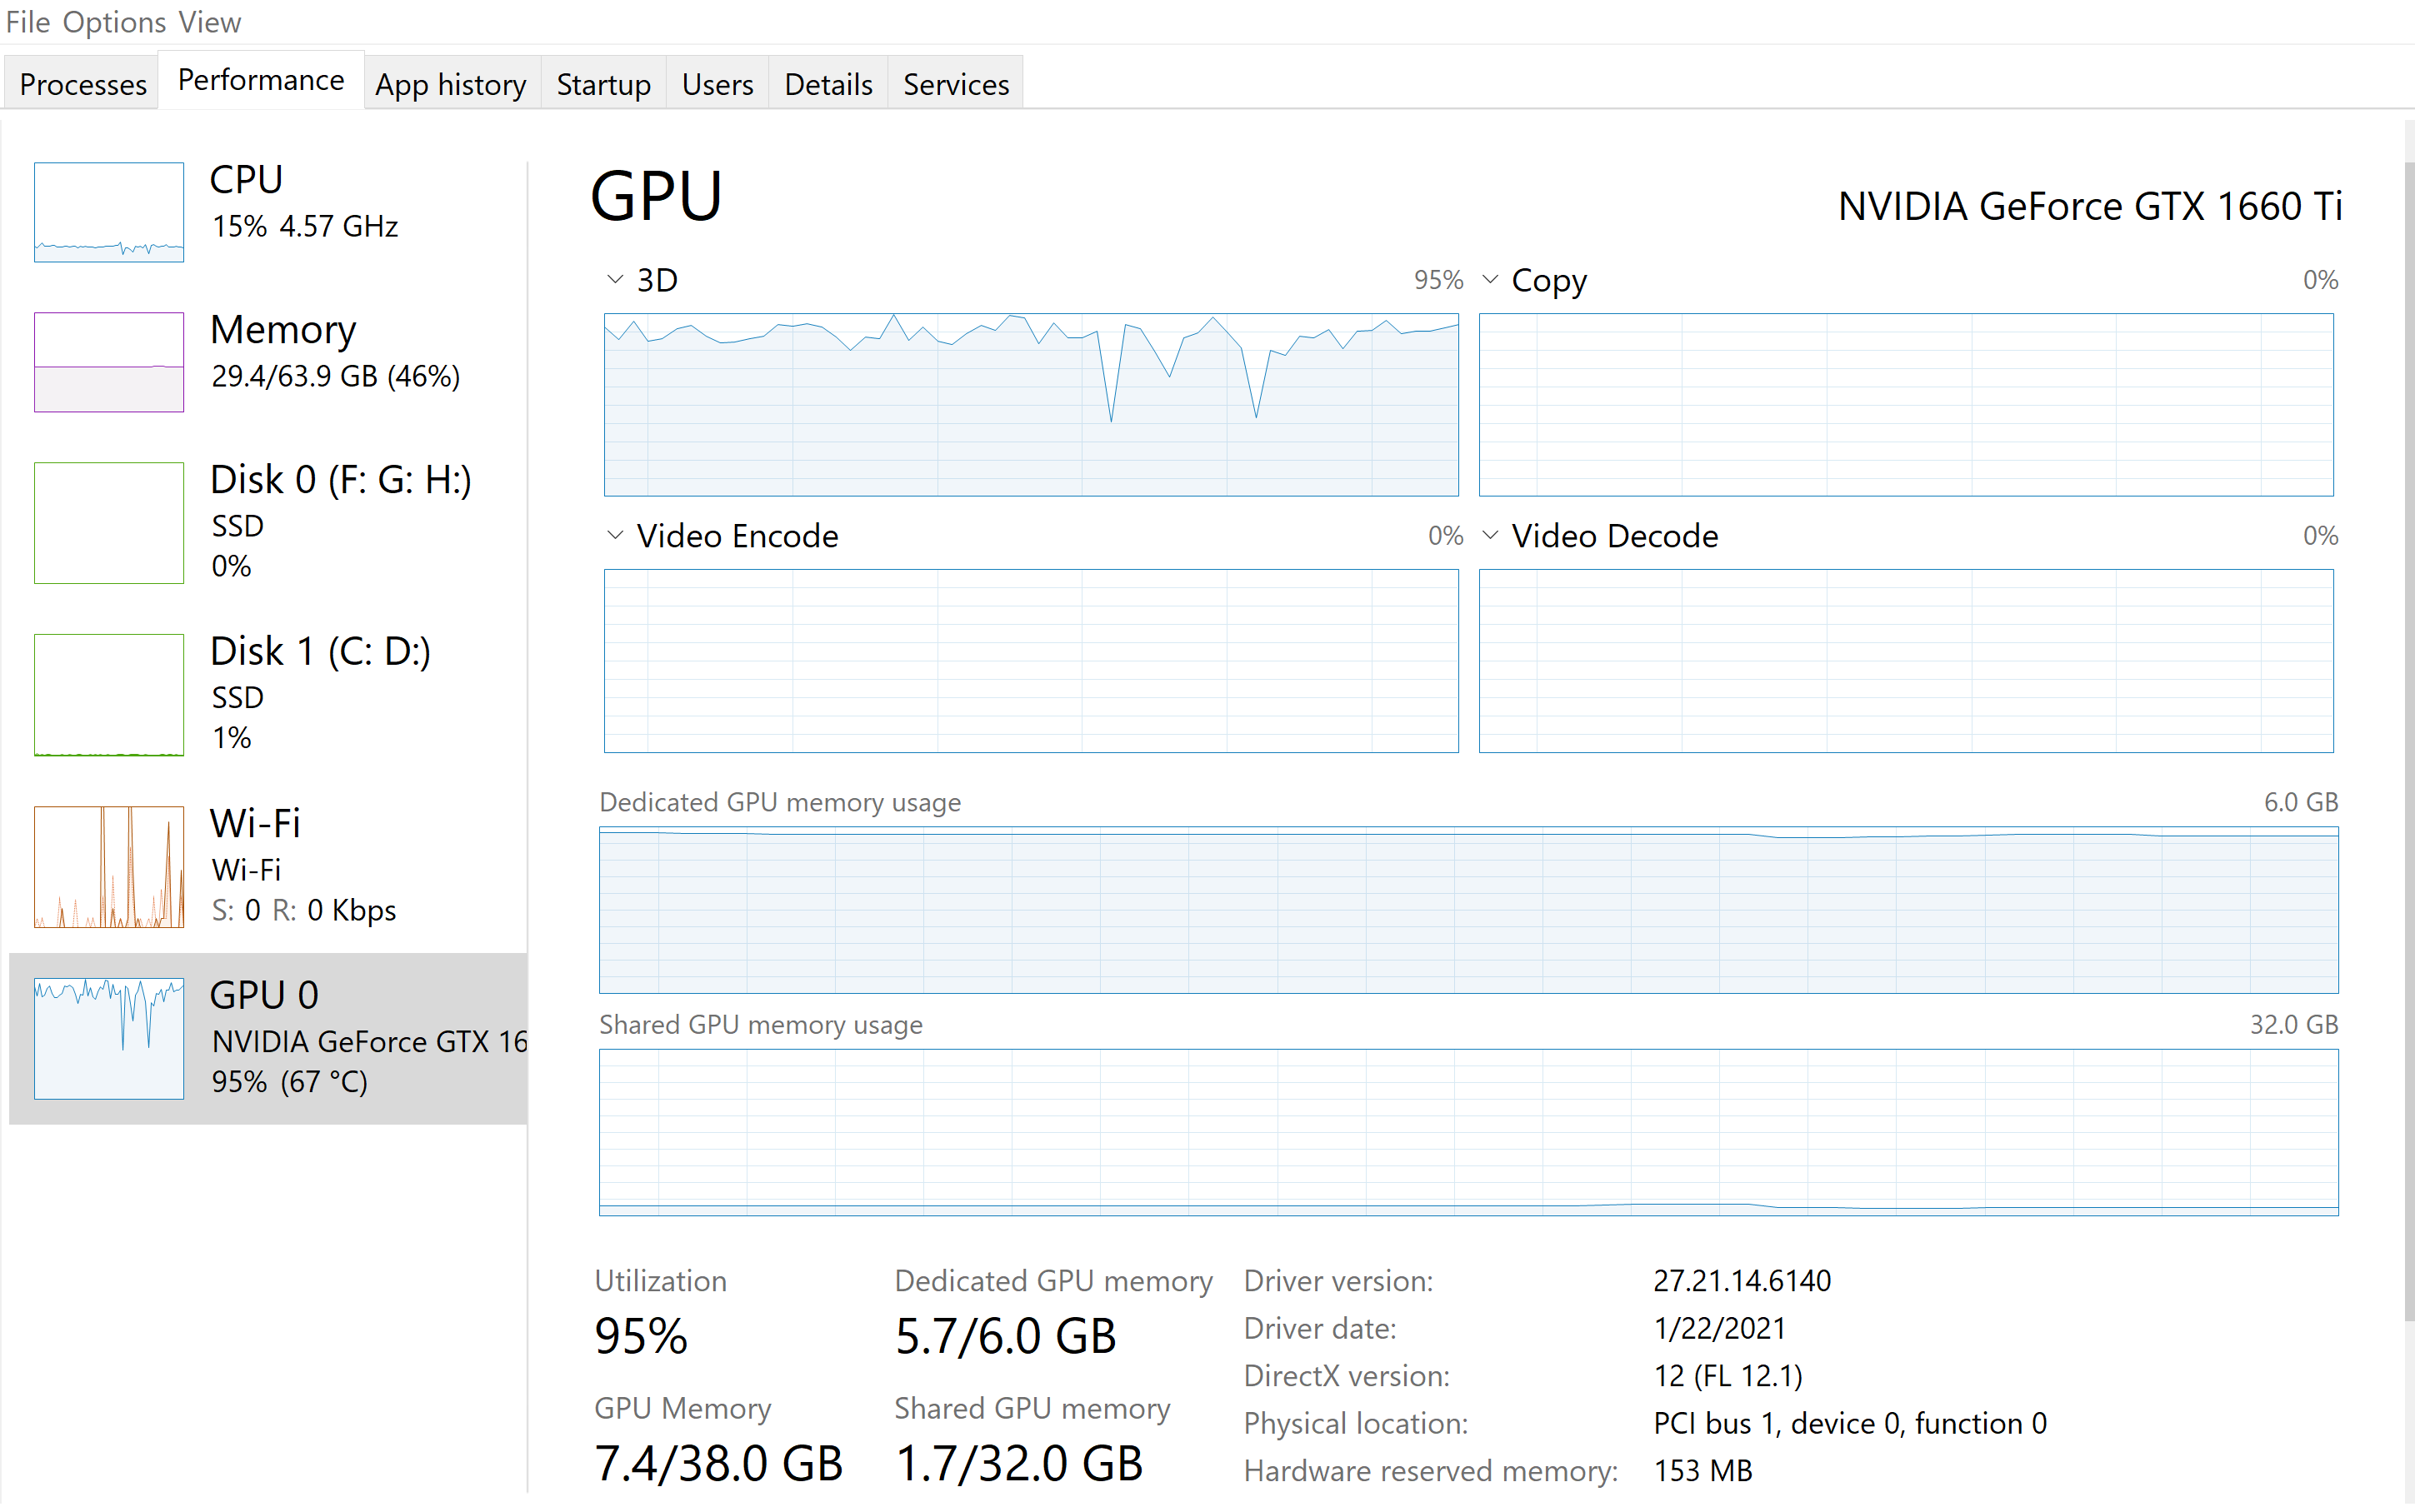Click the 7.4/38.0 GB GPU Memory value
The width and height of the screenshot is (2415, 1512).
[x=718, y=1464]
